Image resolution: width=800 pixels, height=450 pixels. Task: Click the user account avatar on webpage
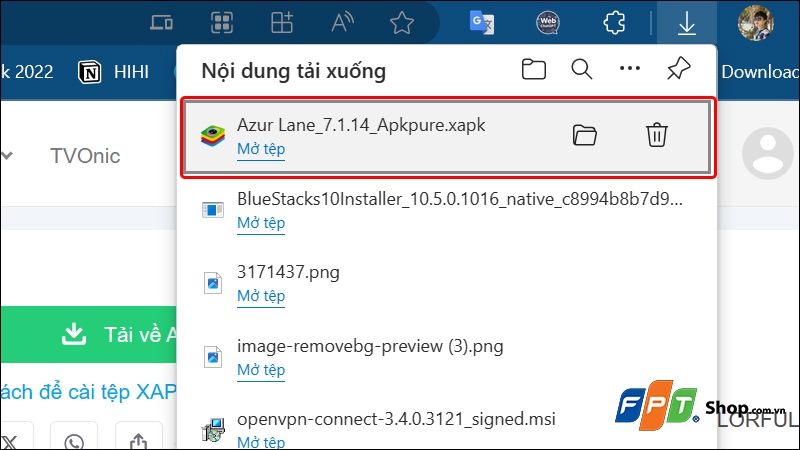pyautogui.click(x=767, y=154)
